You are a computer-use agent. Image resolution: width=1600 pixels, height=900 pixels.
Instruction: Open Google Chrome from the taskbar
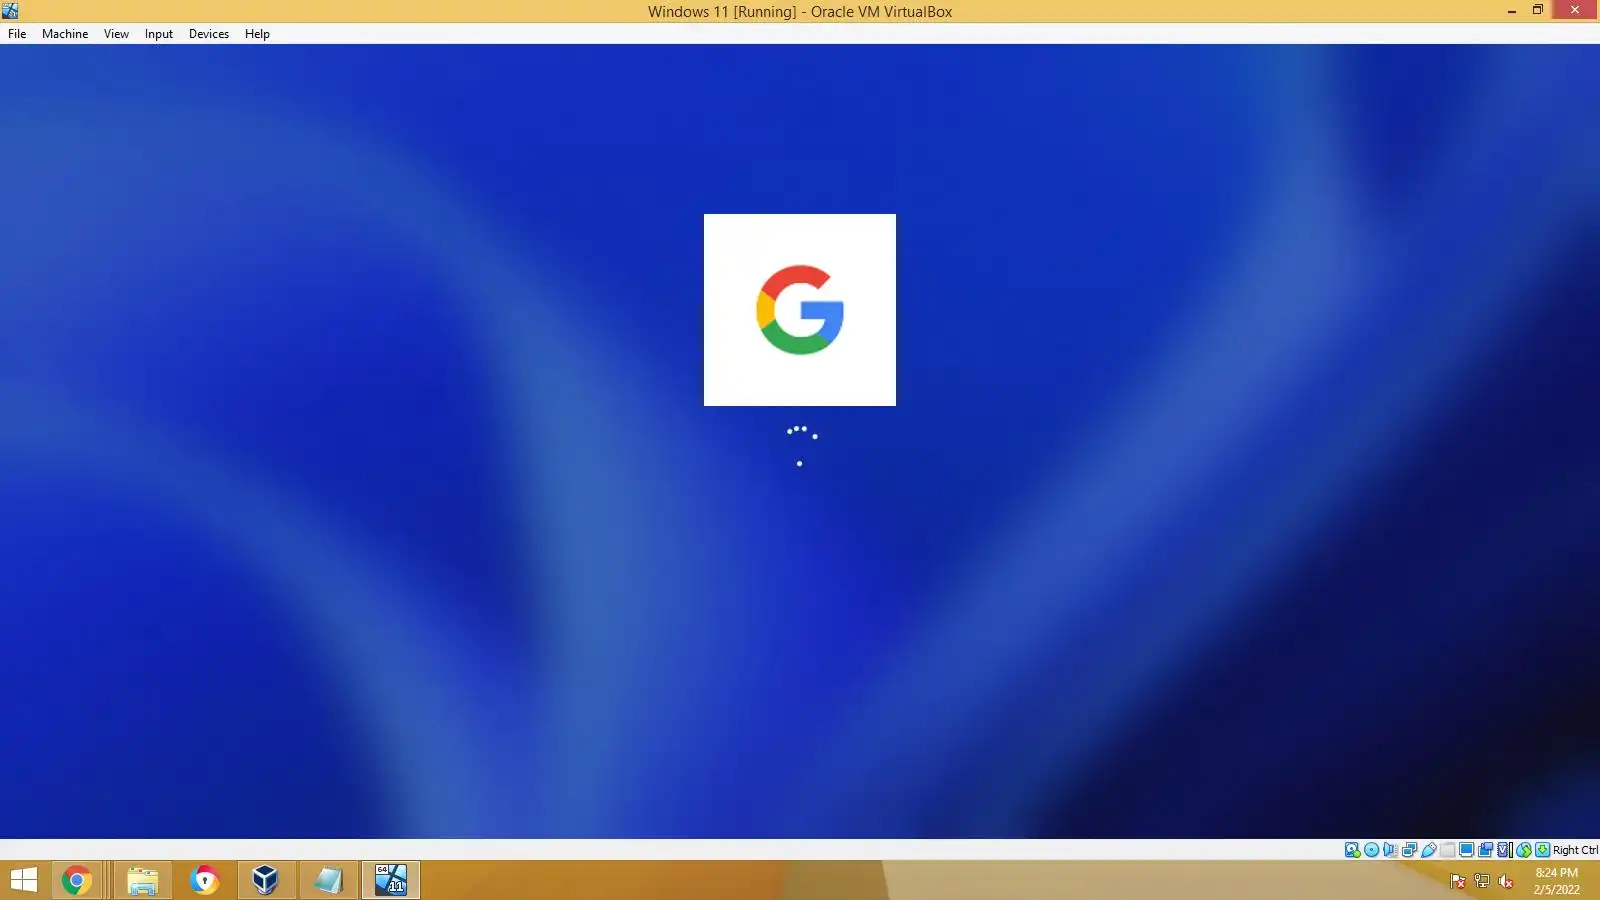pos(77,880)
